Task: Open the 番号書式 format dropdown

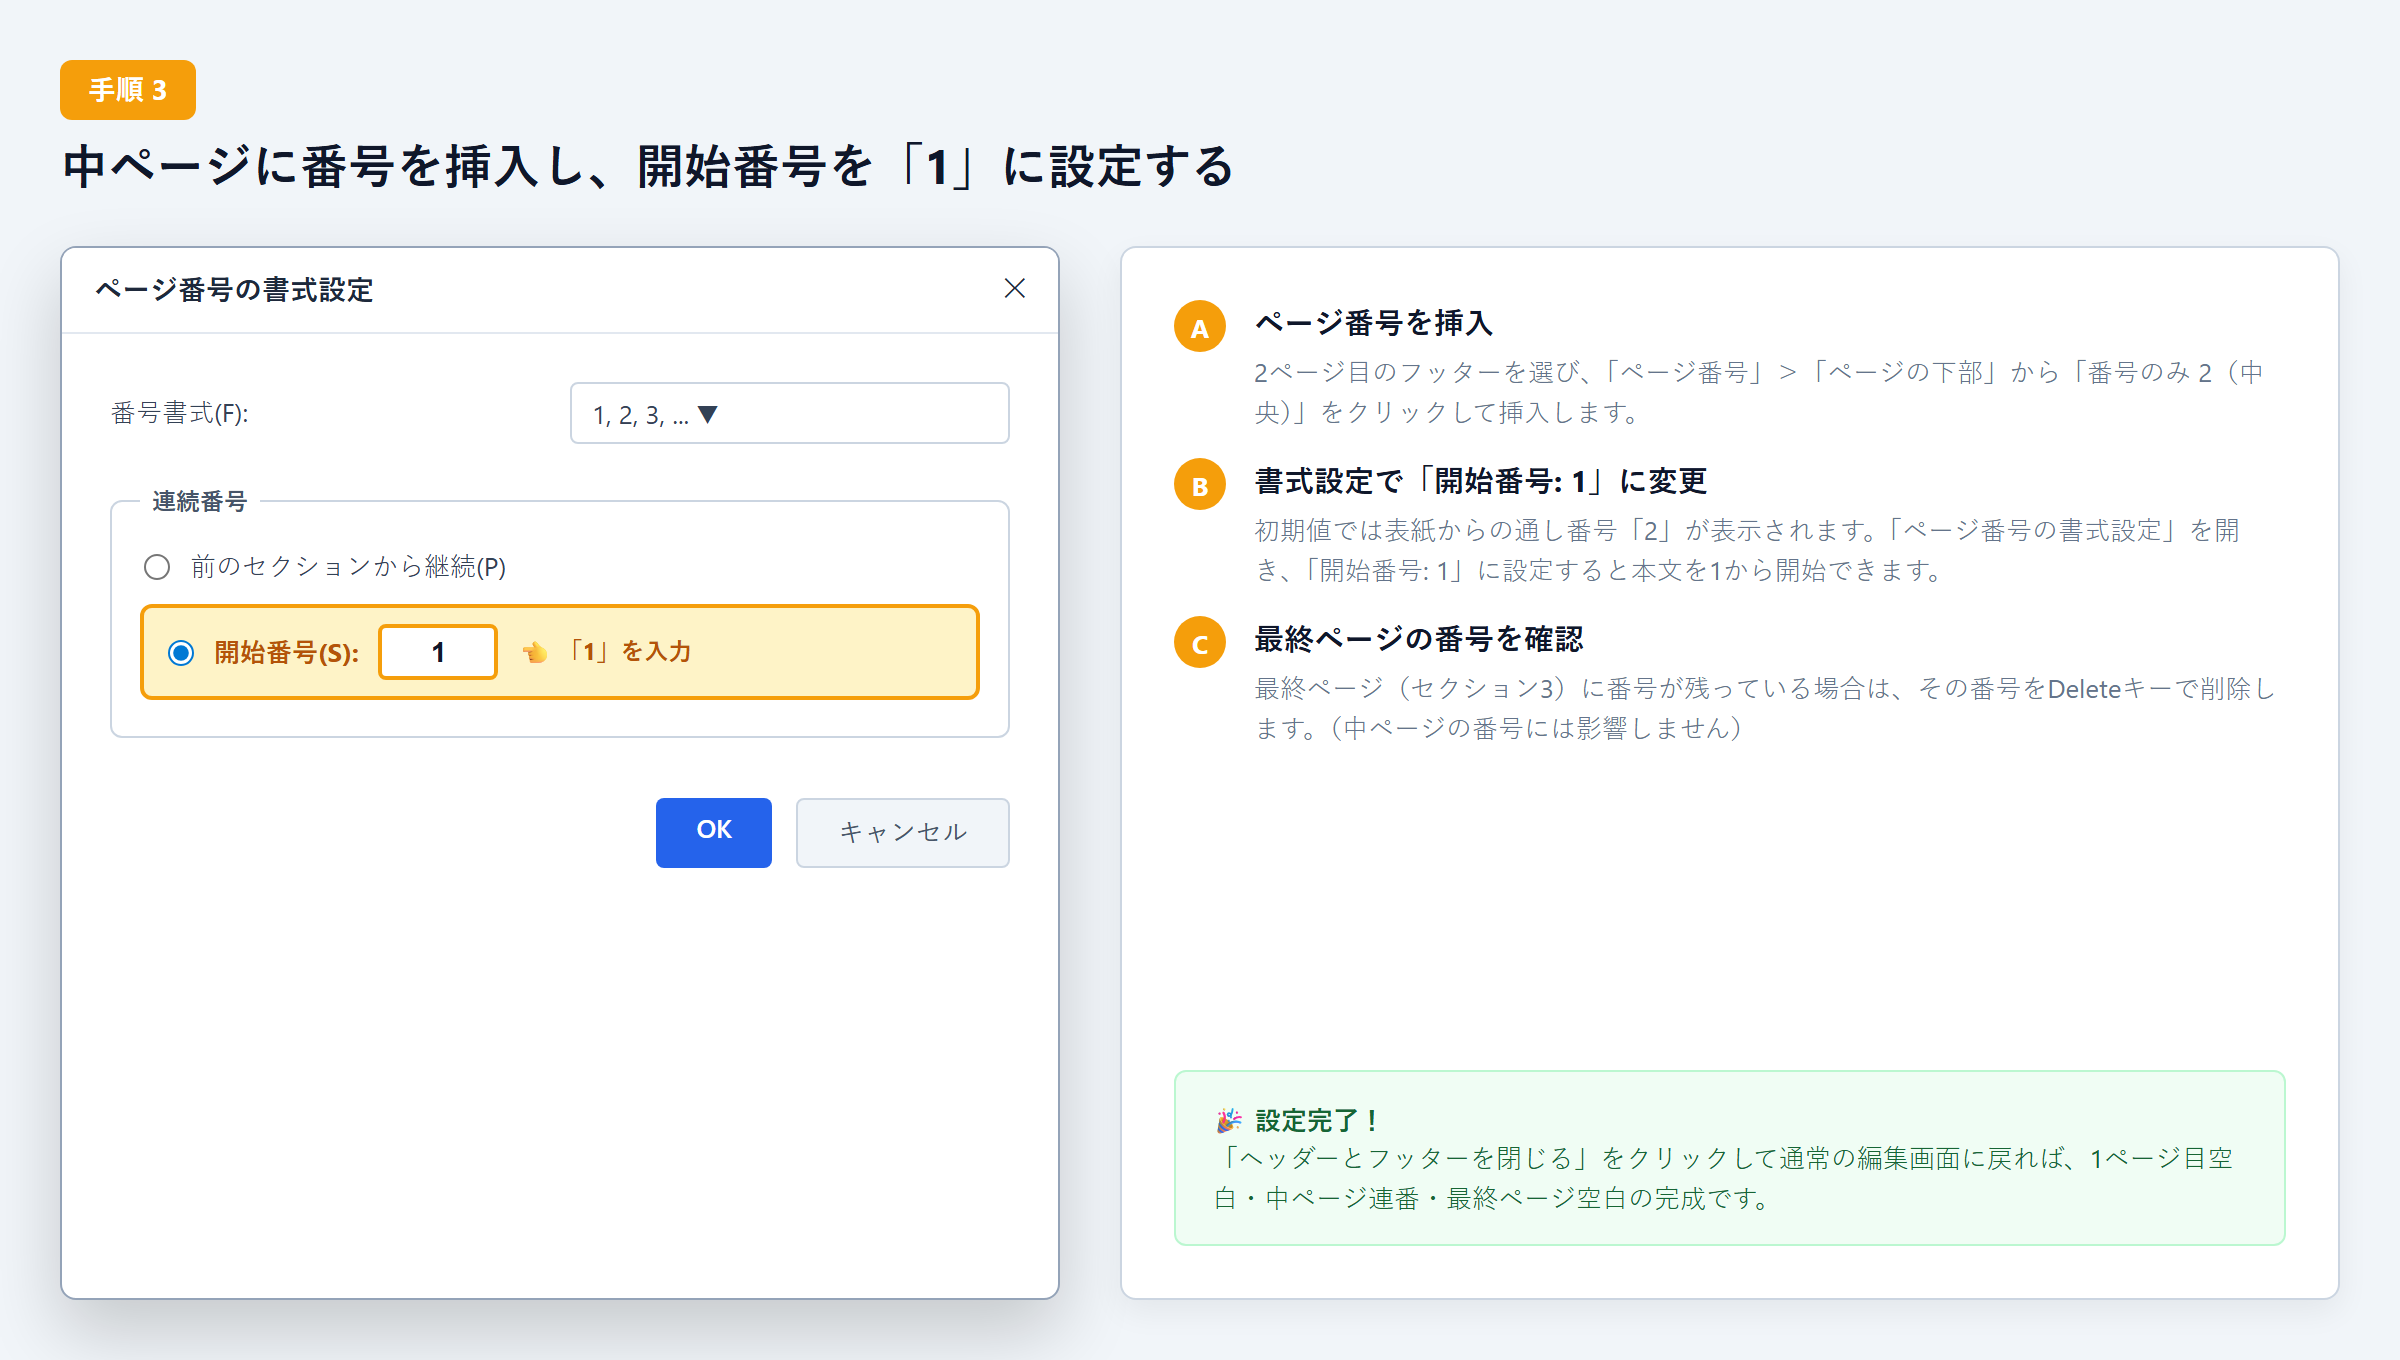Action: [x=789, y=413]
